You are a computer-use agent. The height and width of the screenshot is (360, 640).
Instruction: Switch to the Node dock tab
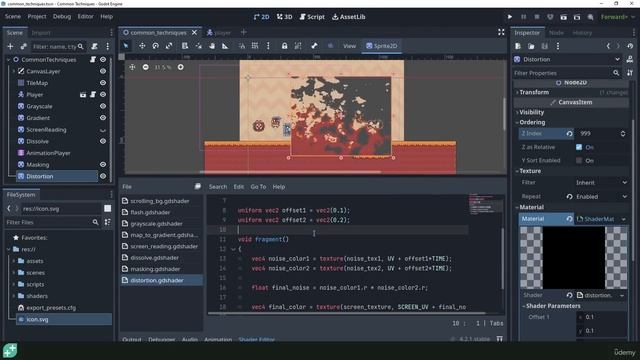click(x=556, y=33)
